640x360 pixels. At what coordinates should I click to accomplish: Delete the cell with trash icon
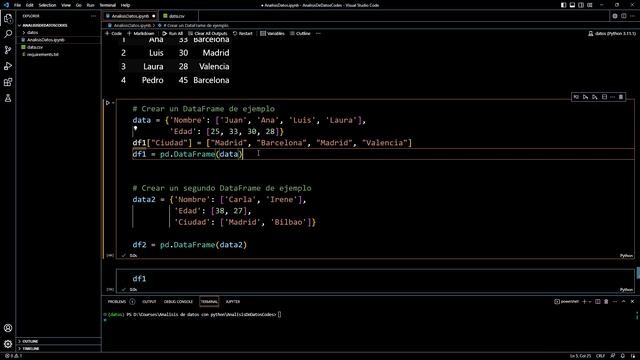coord(621,97)
